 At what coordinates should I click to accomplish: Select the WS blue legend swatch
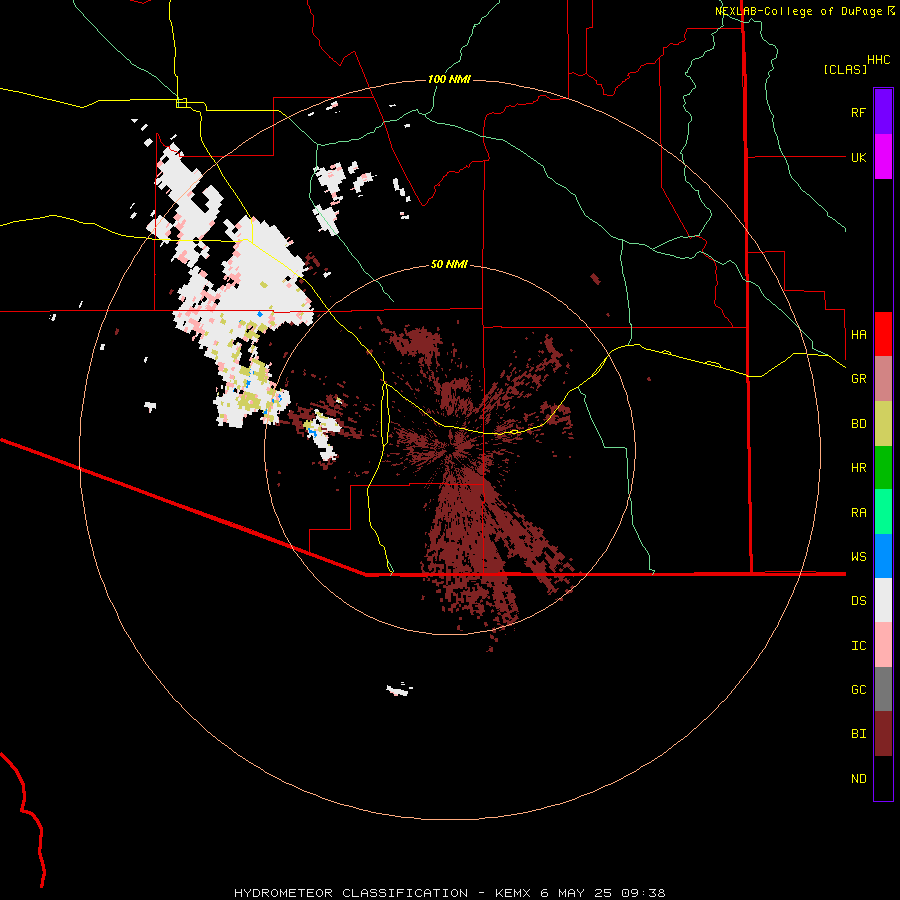pyautogui.click(x=883, y=556)
